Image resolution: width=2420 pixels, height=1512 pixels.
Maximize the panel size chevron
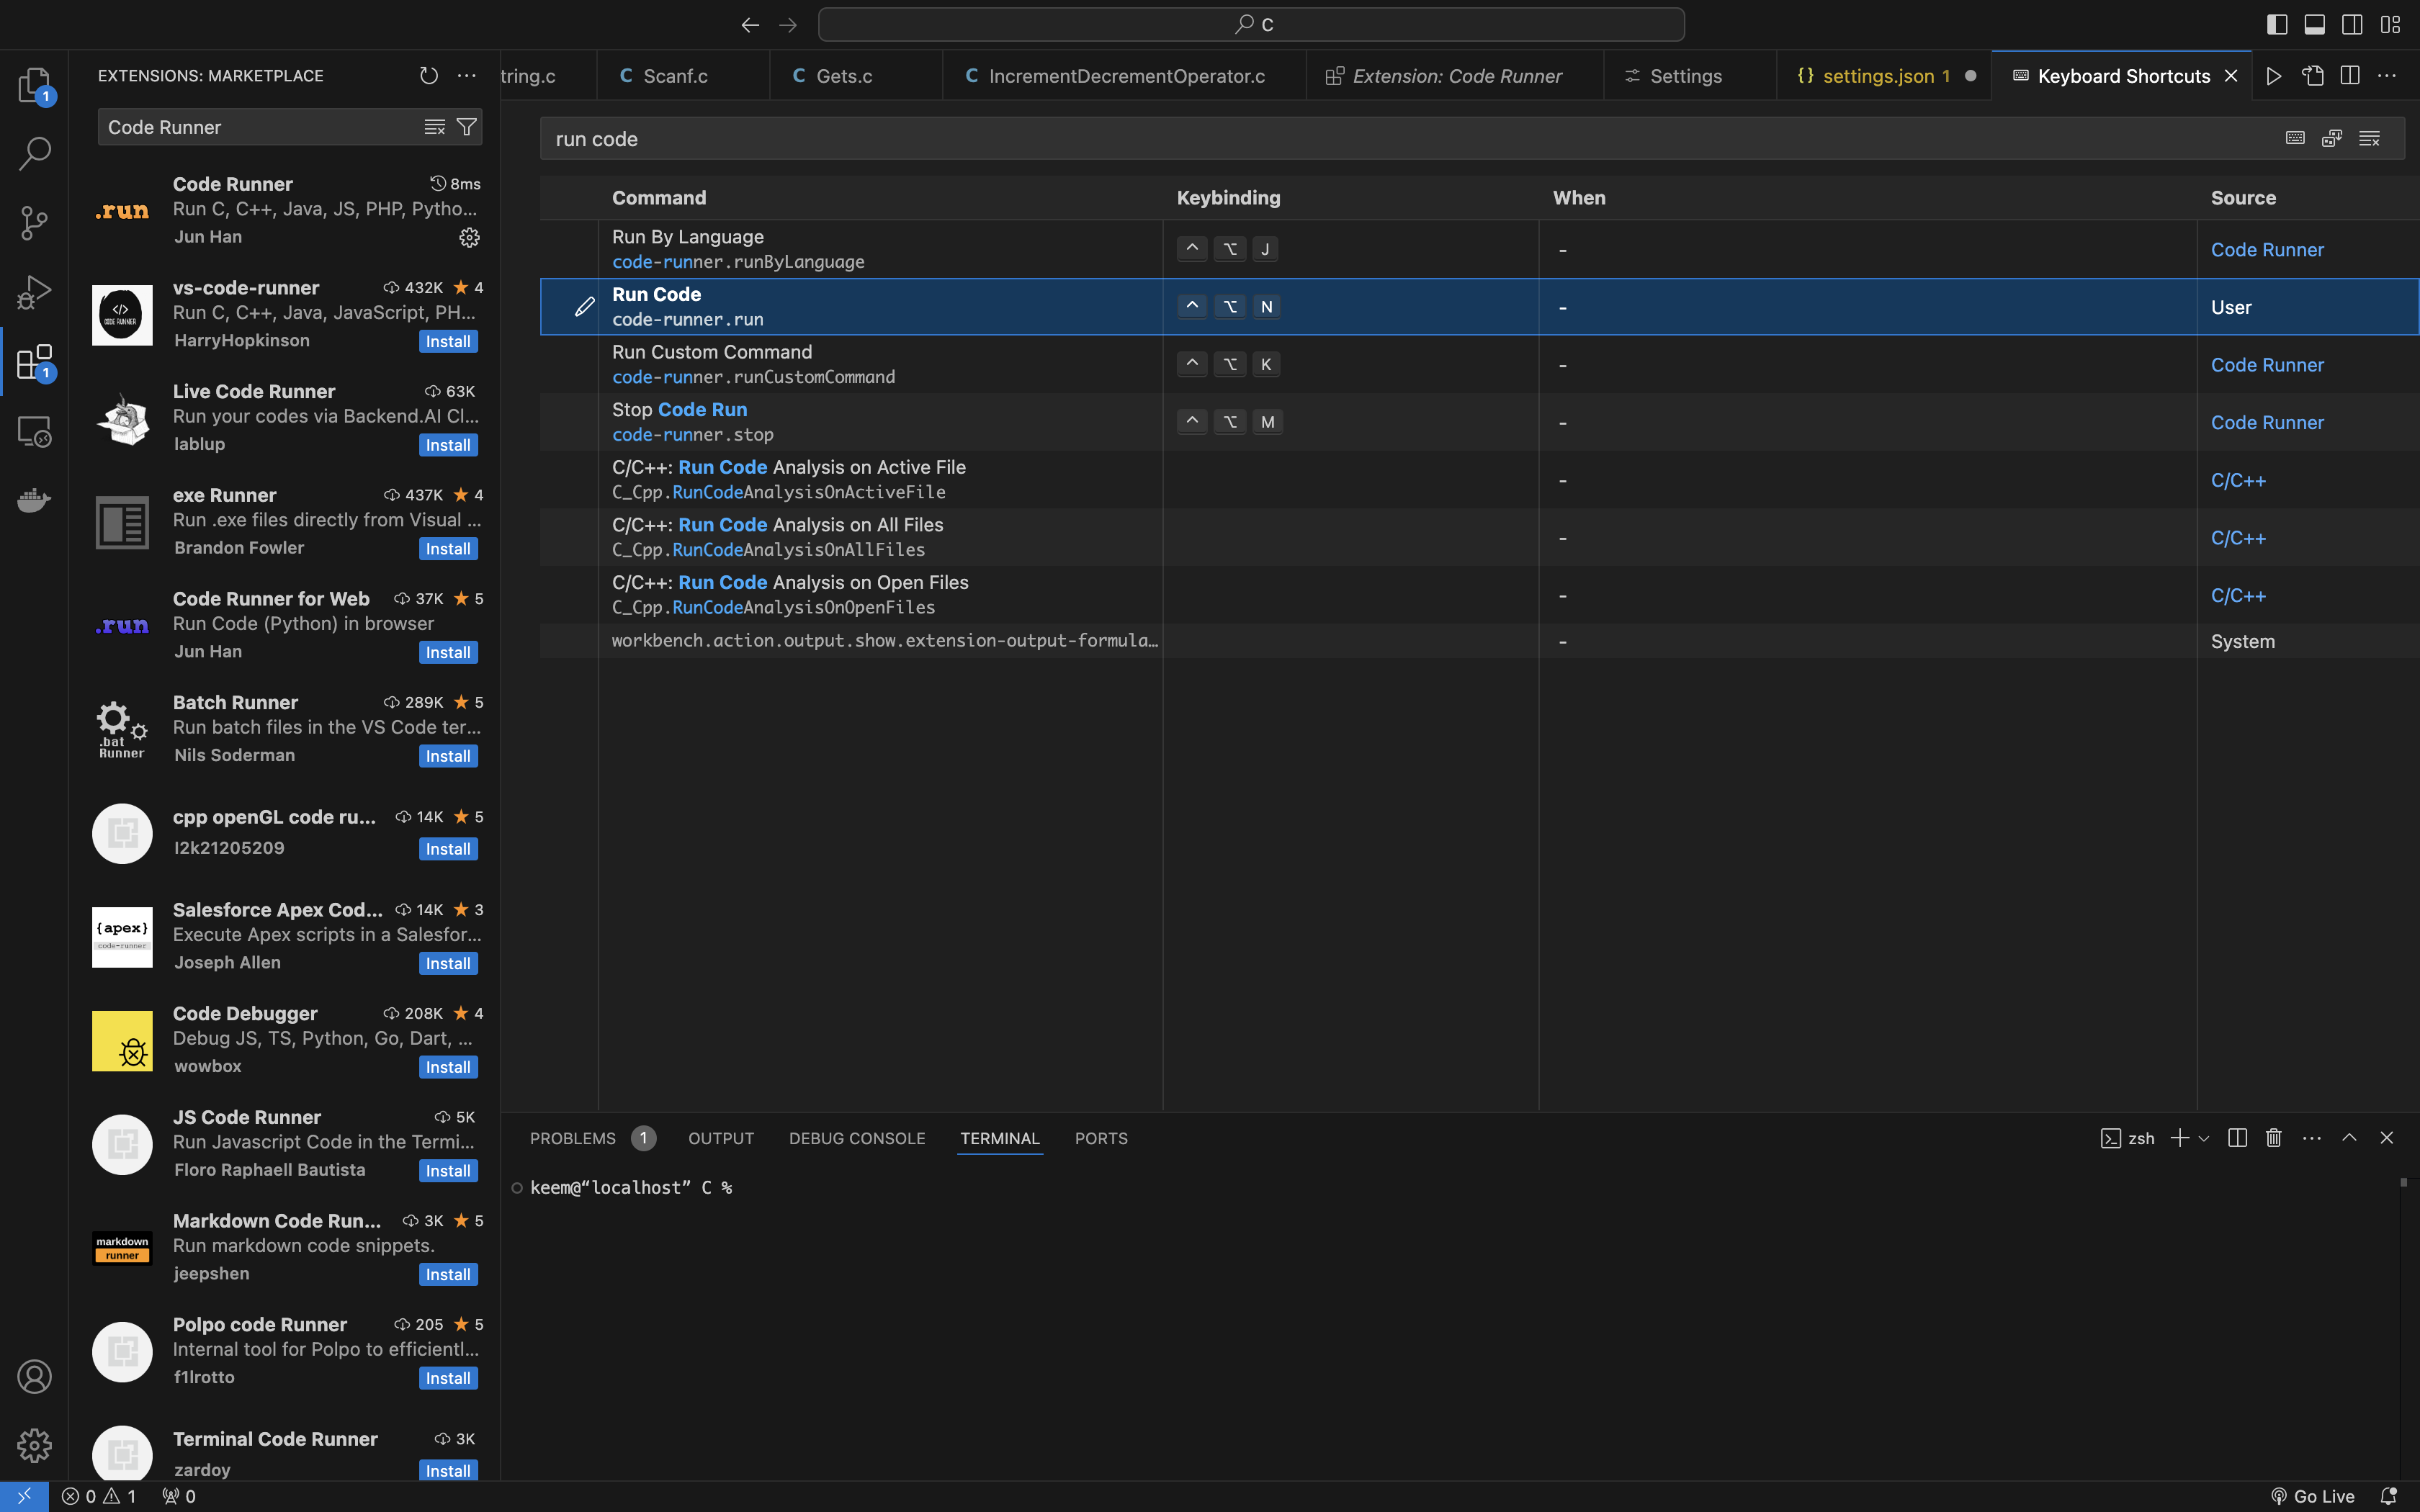click(2349, 1138)
